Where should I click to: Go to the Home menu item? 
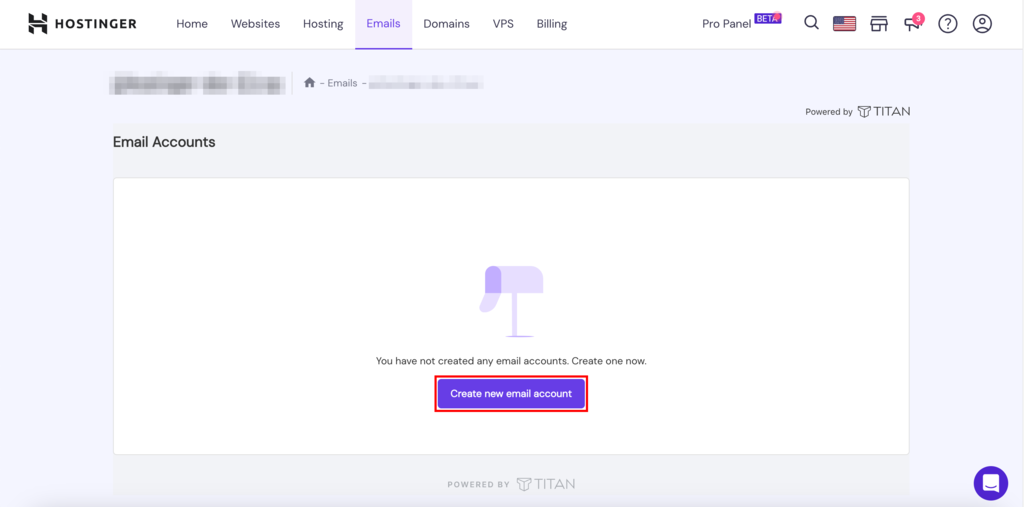pyautogui.click(x=192, y=24)
